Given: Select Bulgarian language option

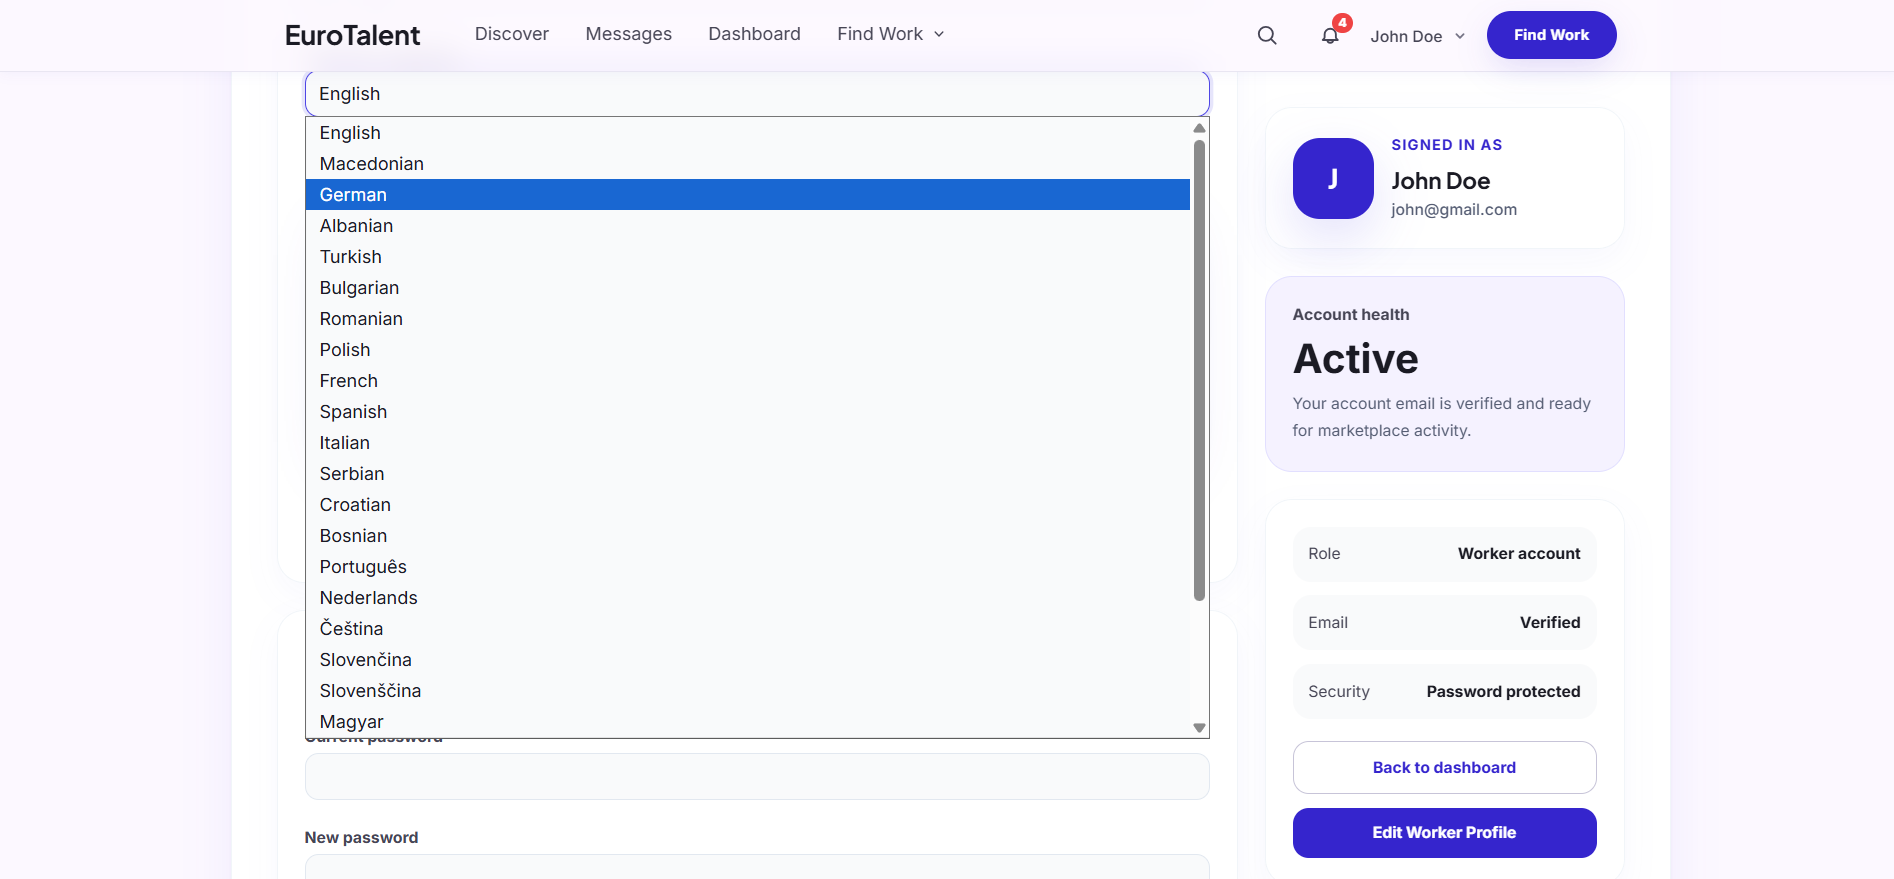Looking at the screenshot, I should (x=748, y=288).
